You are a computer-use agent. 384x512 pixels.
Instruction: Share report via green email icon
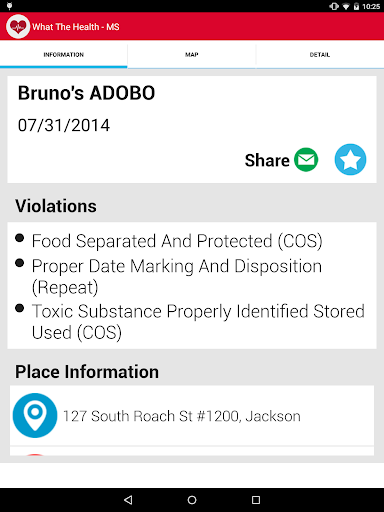click(306, 160)
